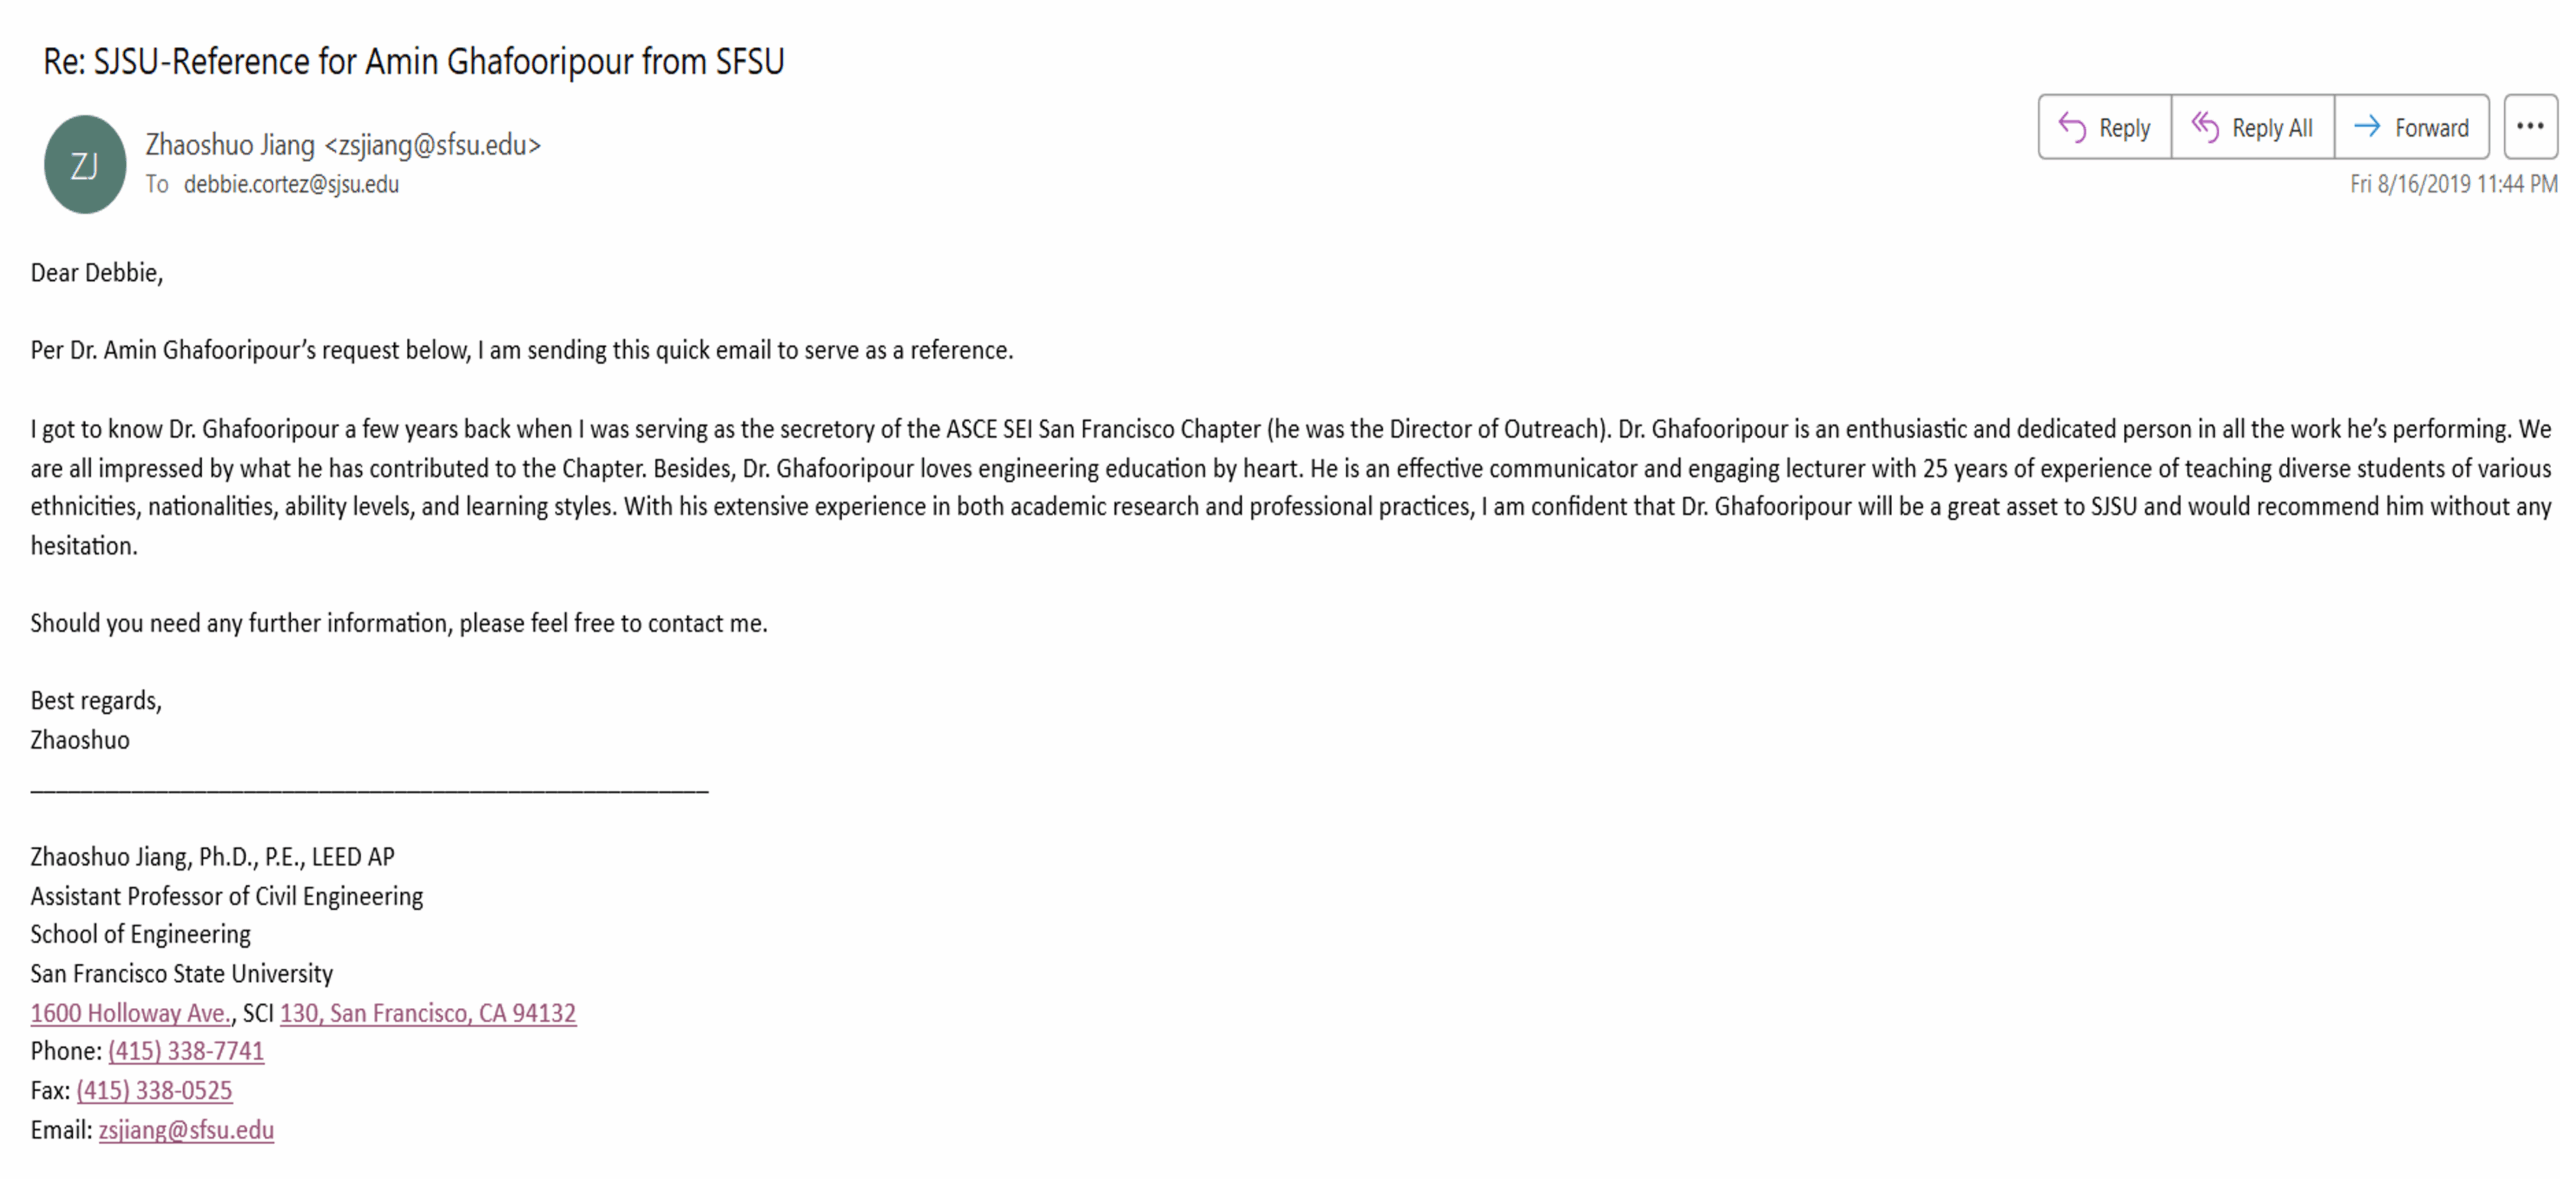The image size is (2560, 1179).
Task: Click the phone number (415) 338-7741
Action: click(186, 1051)
